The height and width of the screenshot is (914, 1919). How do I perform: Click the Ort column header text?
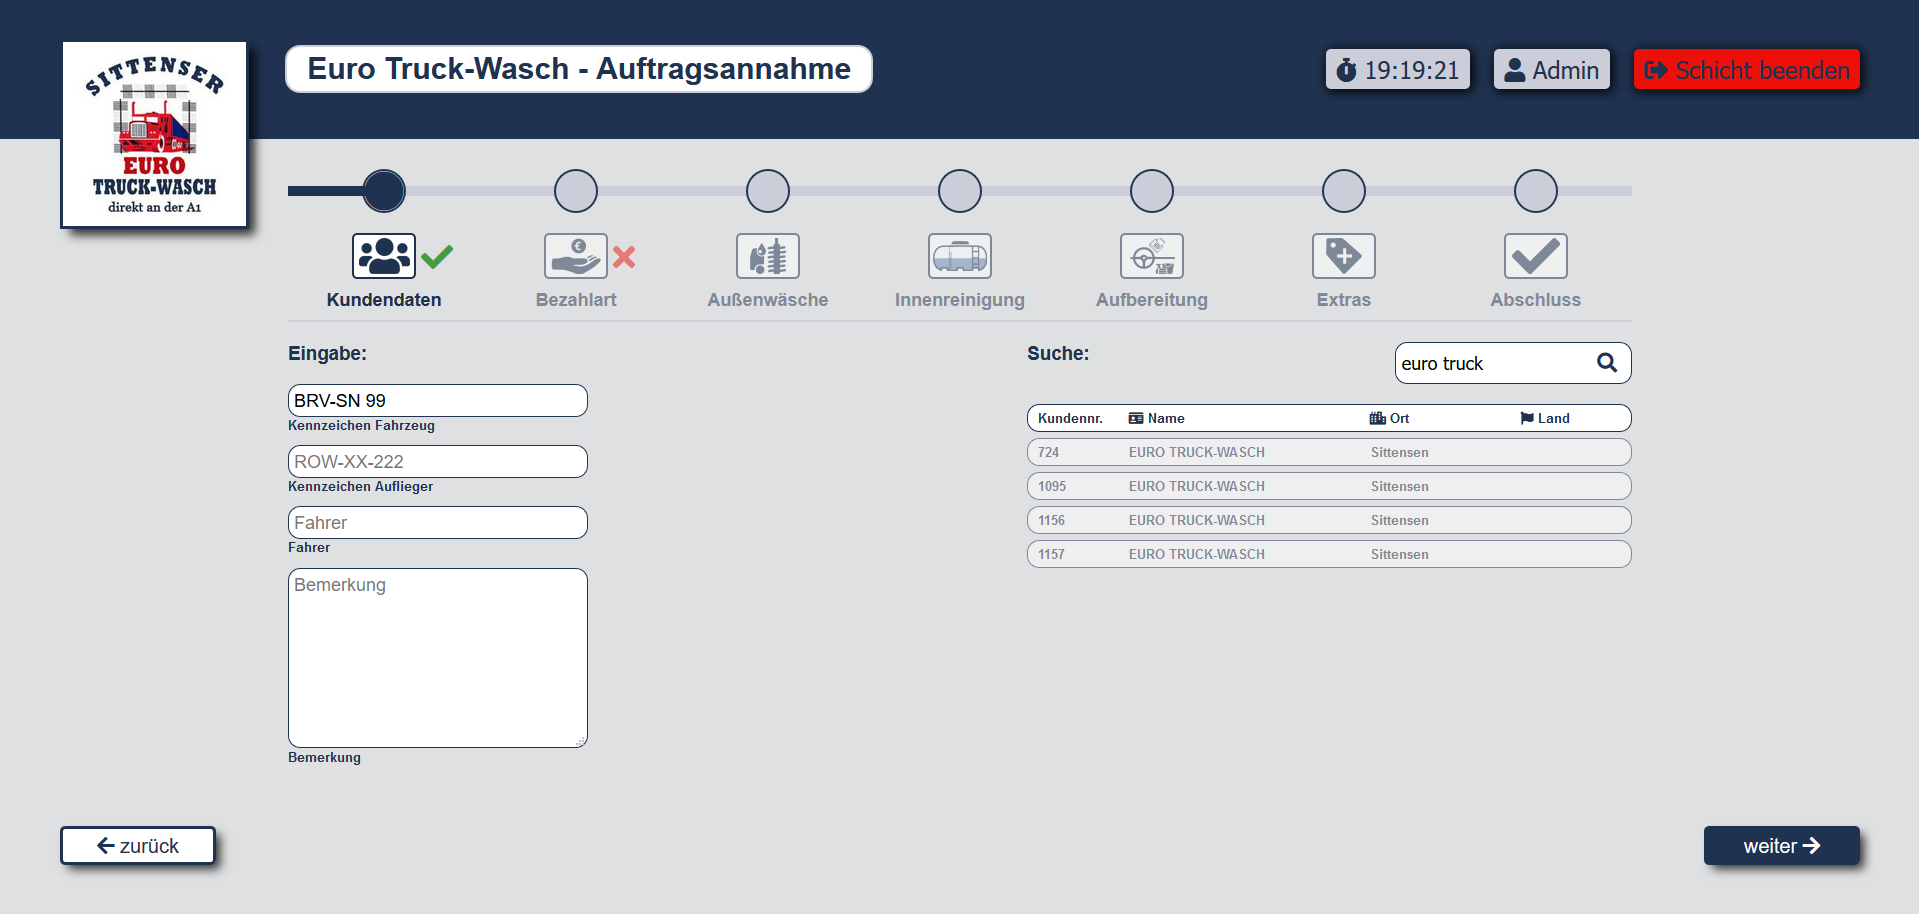click(x=1399, y=418)
